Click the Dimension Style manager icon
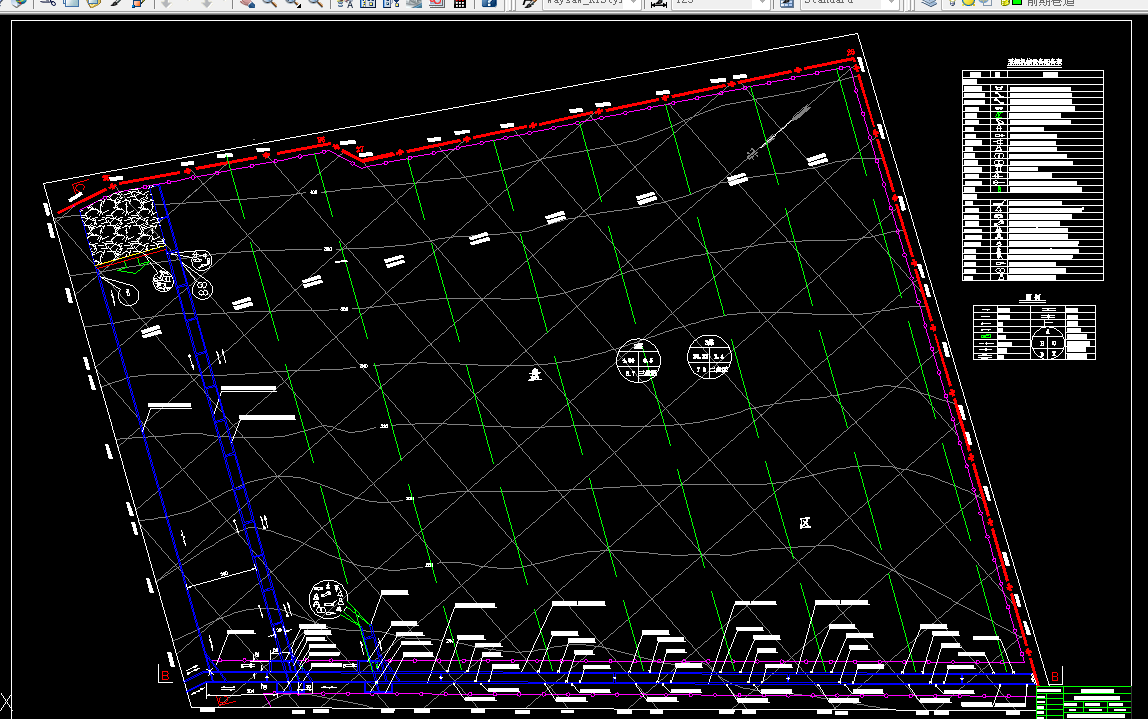Screen dimensions: 1148x719 click(x=658, y=3)
